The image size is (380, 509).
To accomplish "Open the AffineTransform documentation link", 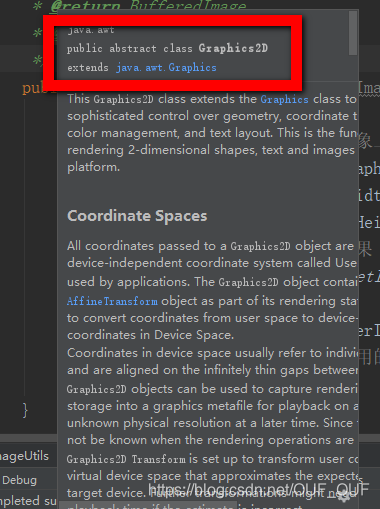I will (112, 301).
